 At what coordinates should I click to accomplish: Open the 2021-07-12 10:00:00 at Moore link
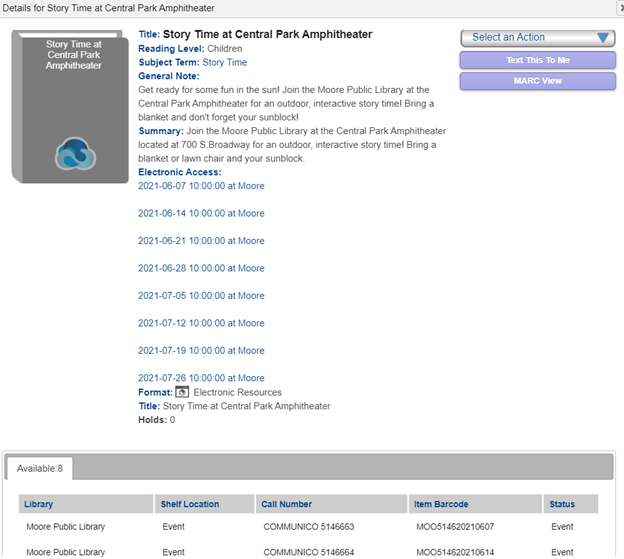[201, 323]
